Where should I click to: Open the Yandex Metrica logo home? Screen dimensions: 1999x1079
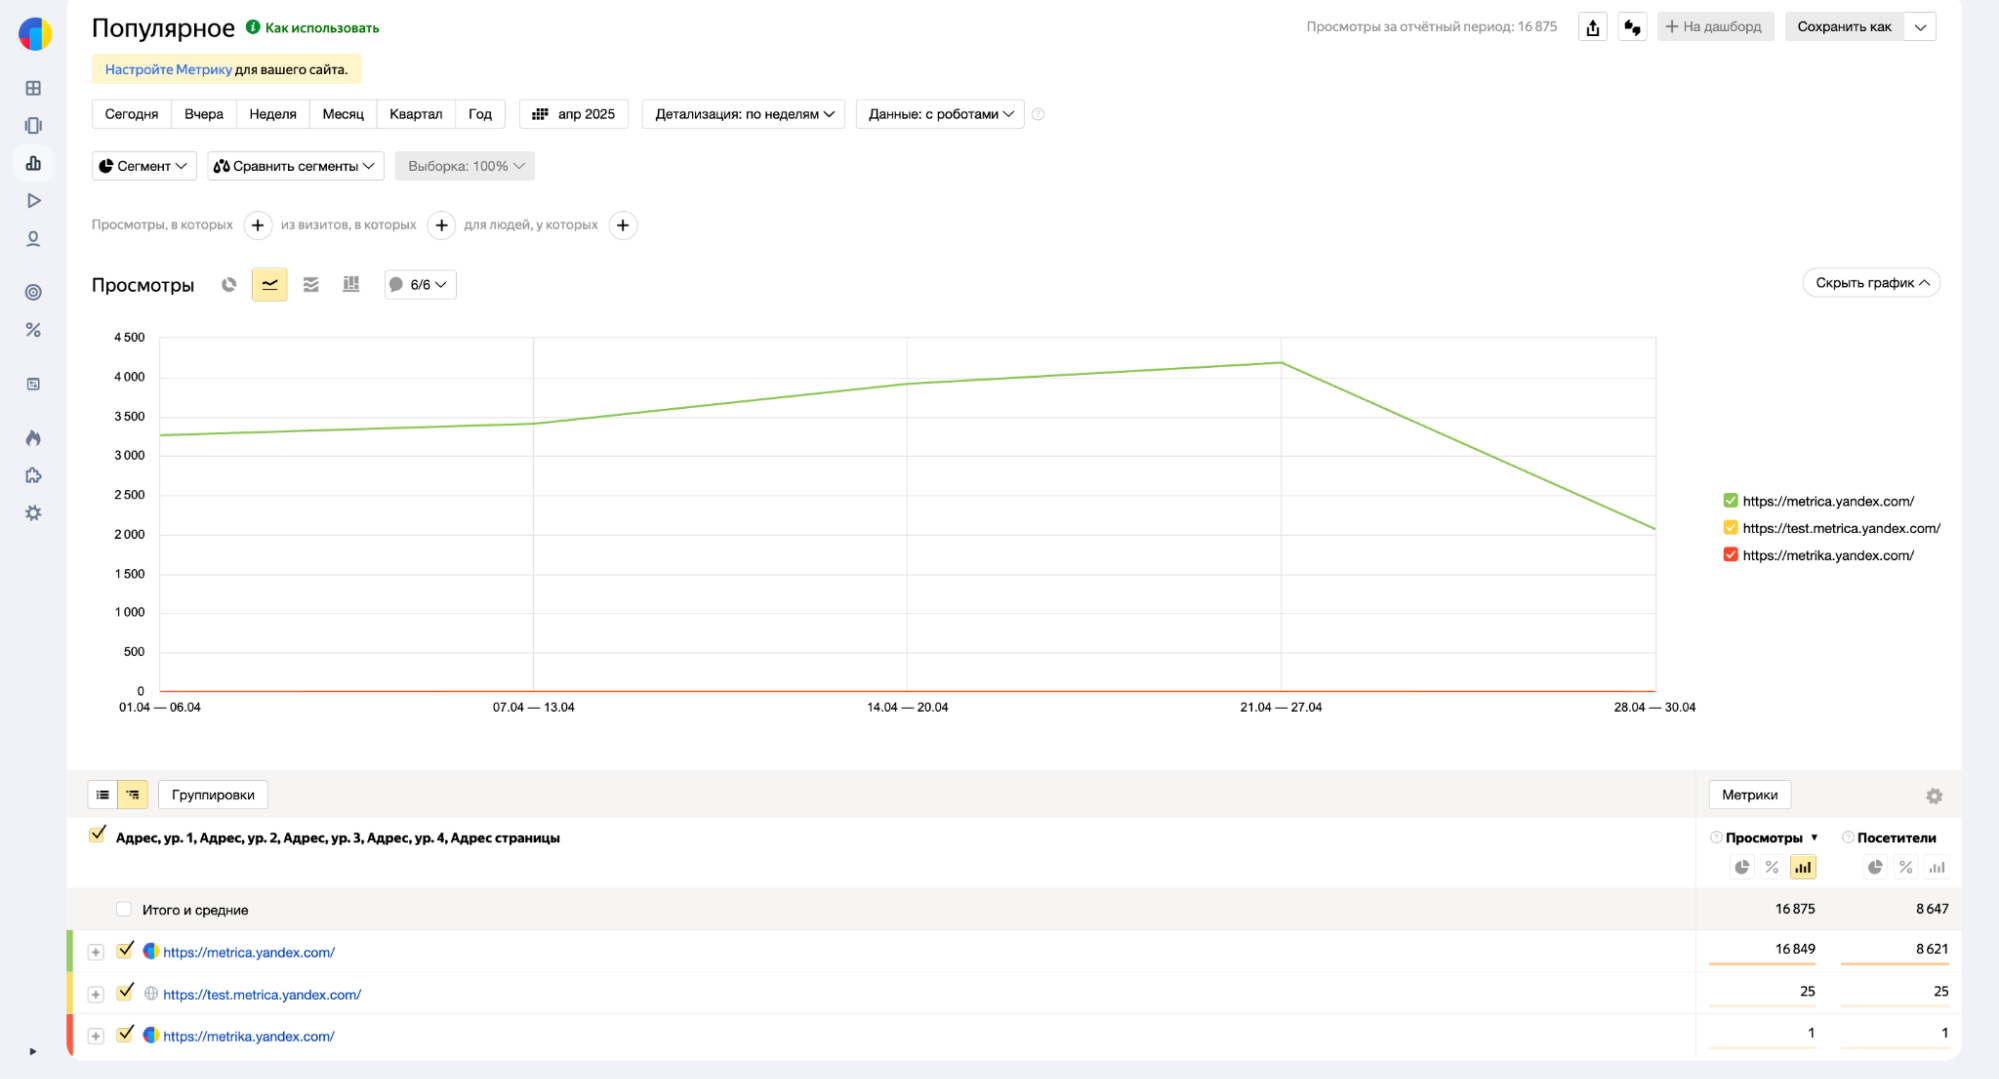point(35,33)
